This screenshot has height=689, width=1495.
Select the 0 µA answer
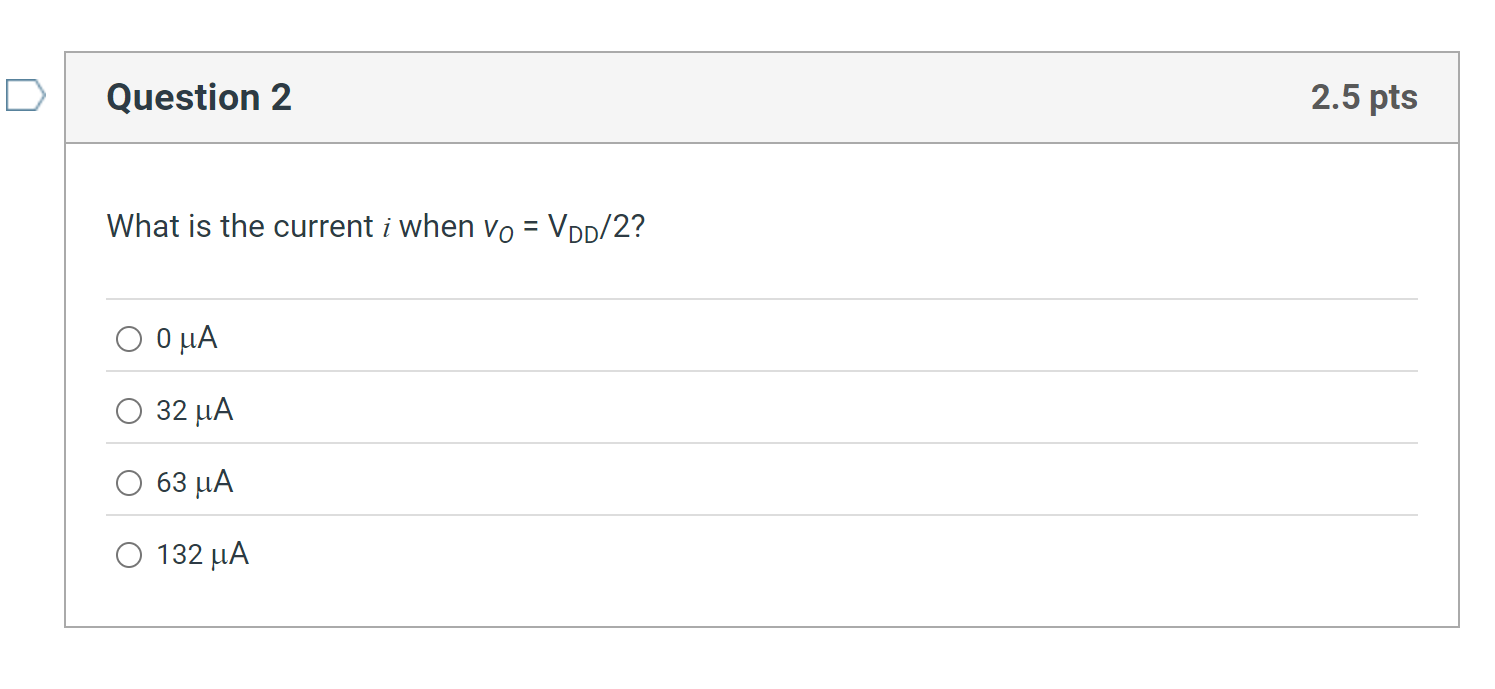click(x=128, y=339)
